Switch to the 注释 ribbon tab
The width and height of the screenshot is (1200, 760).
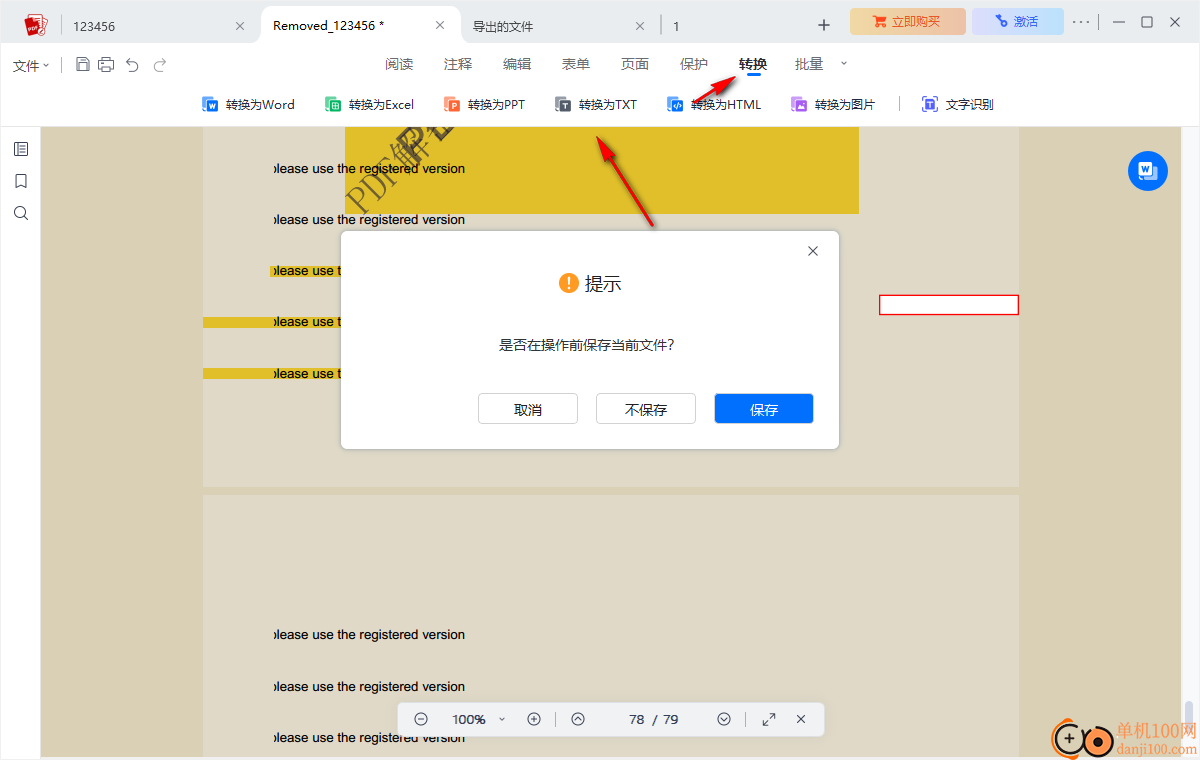pyautogui.click(x=458, y=64)
